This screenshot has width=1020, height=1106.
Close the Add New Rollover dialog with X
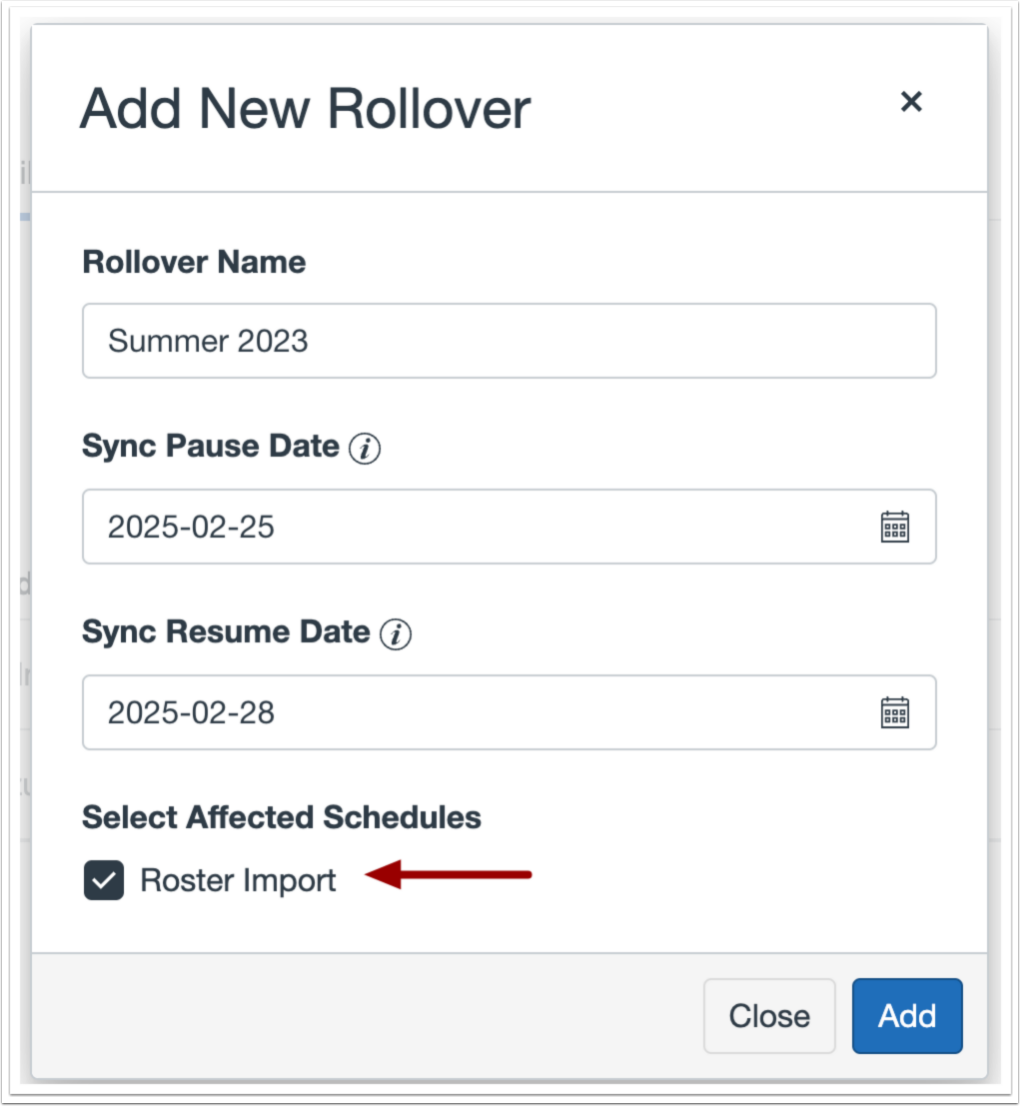(910, 101)
